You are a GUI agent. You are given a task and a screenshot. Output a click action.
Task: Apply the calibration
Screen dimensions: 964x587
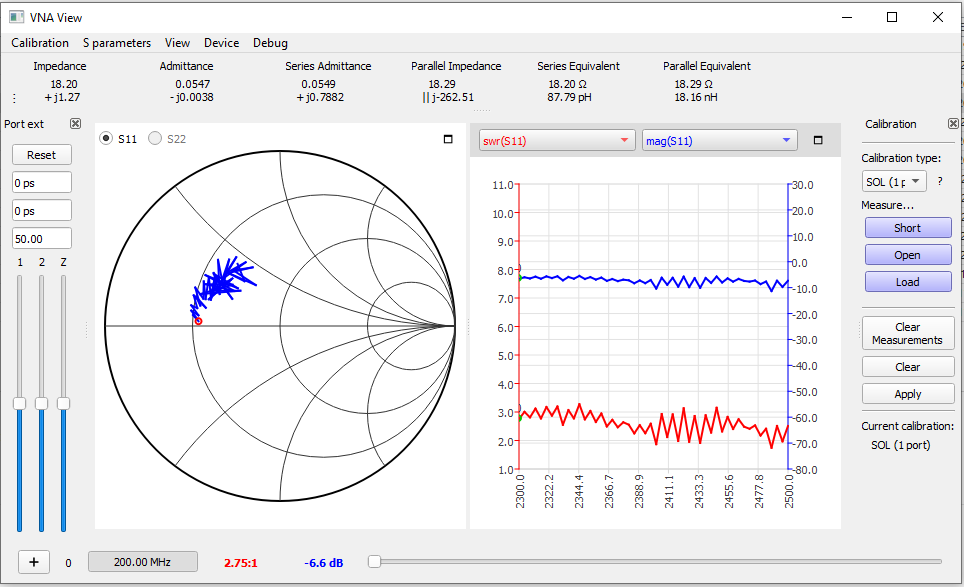coord(908,394)
